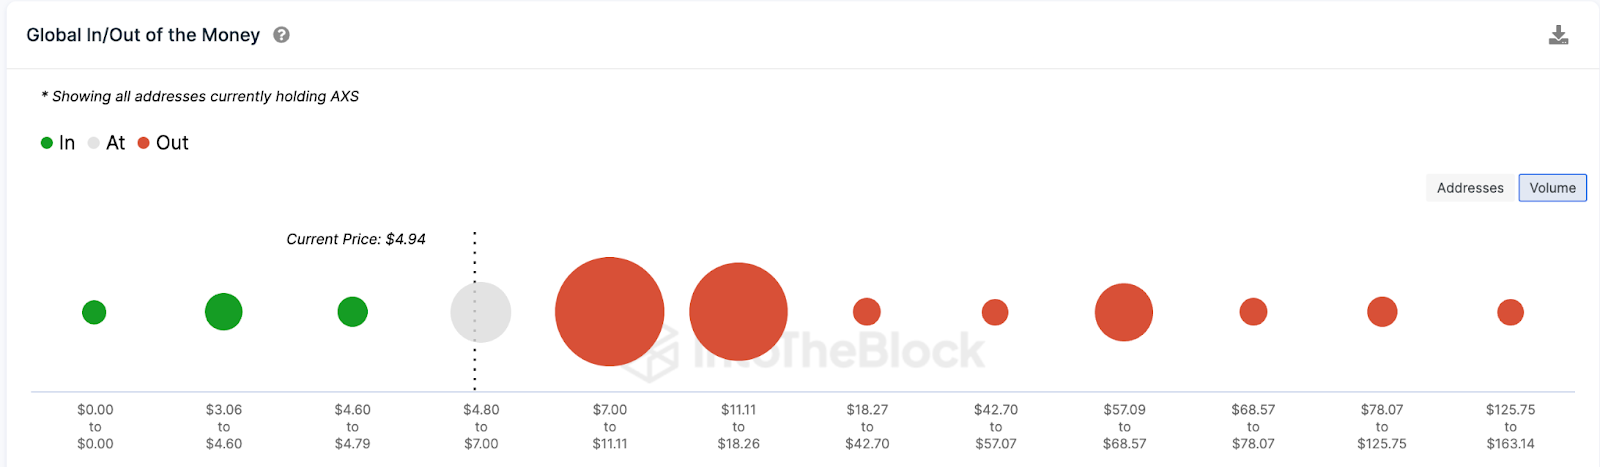Toggle the red Out legend item

[x=163, y=143]
